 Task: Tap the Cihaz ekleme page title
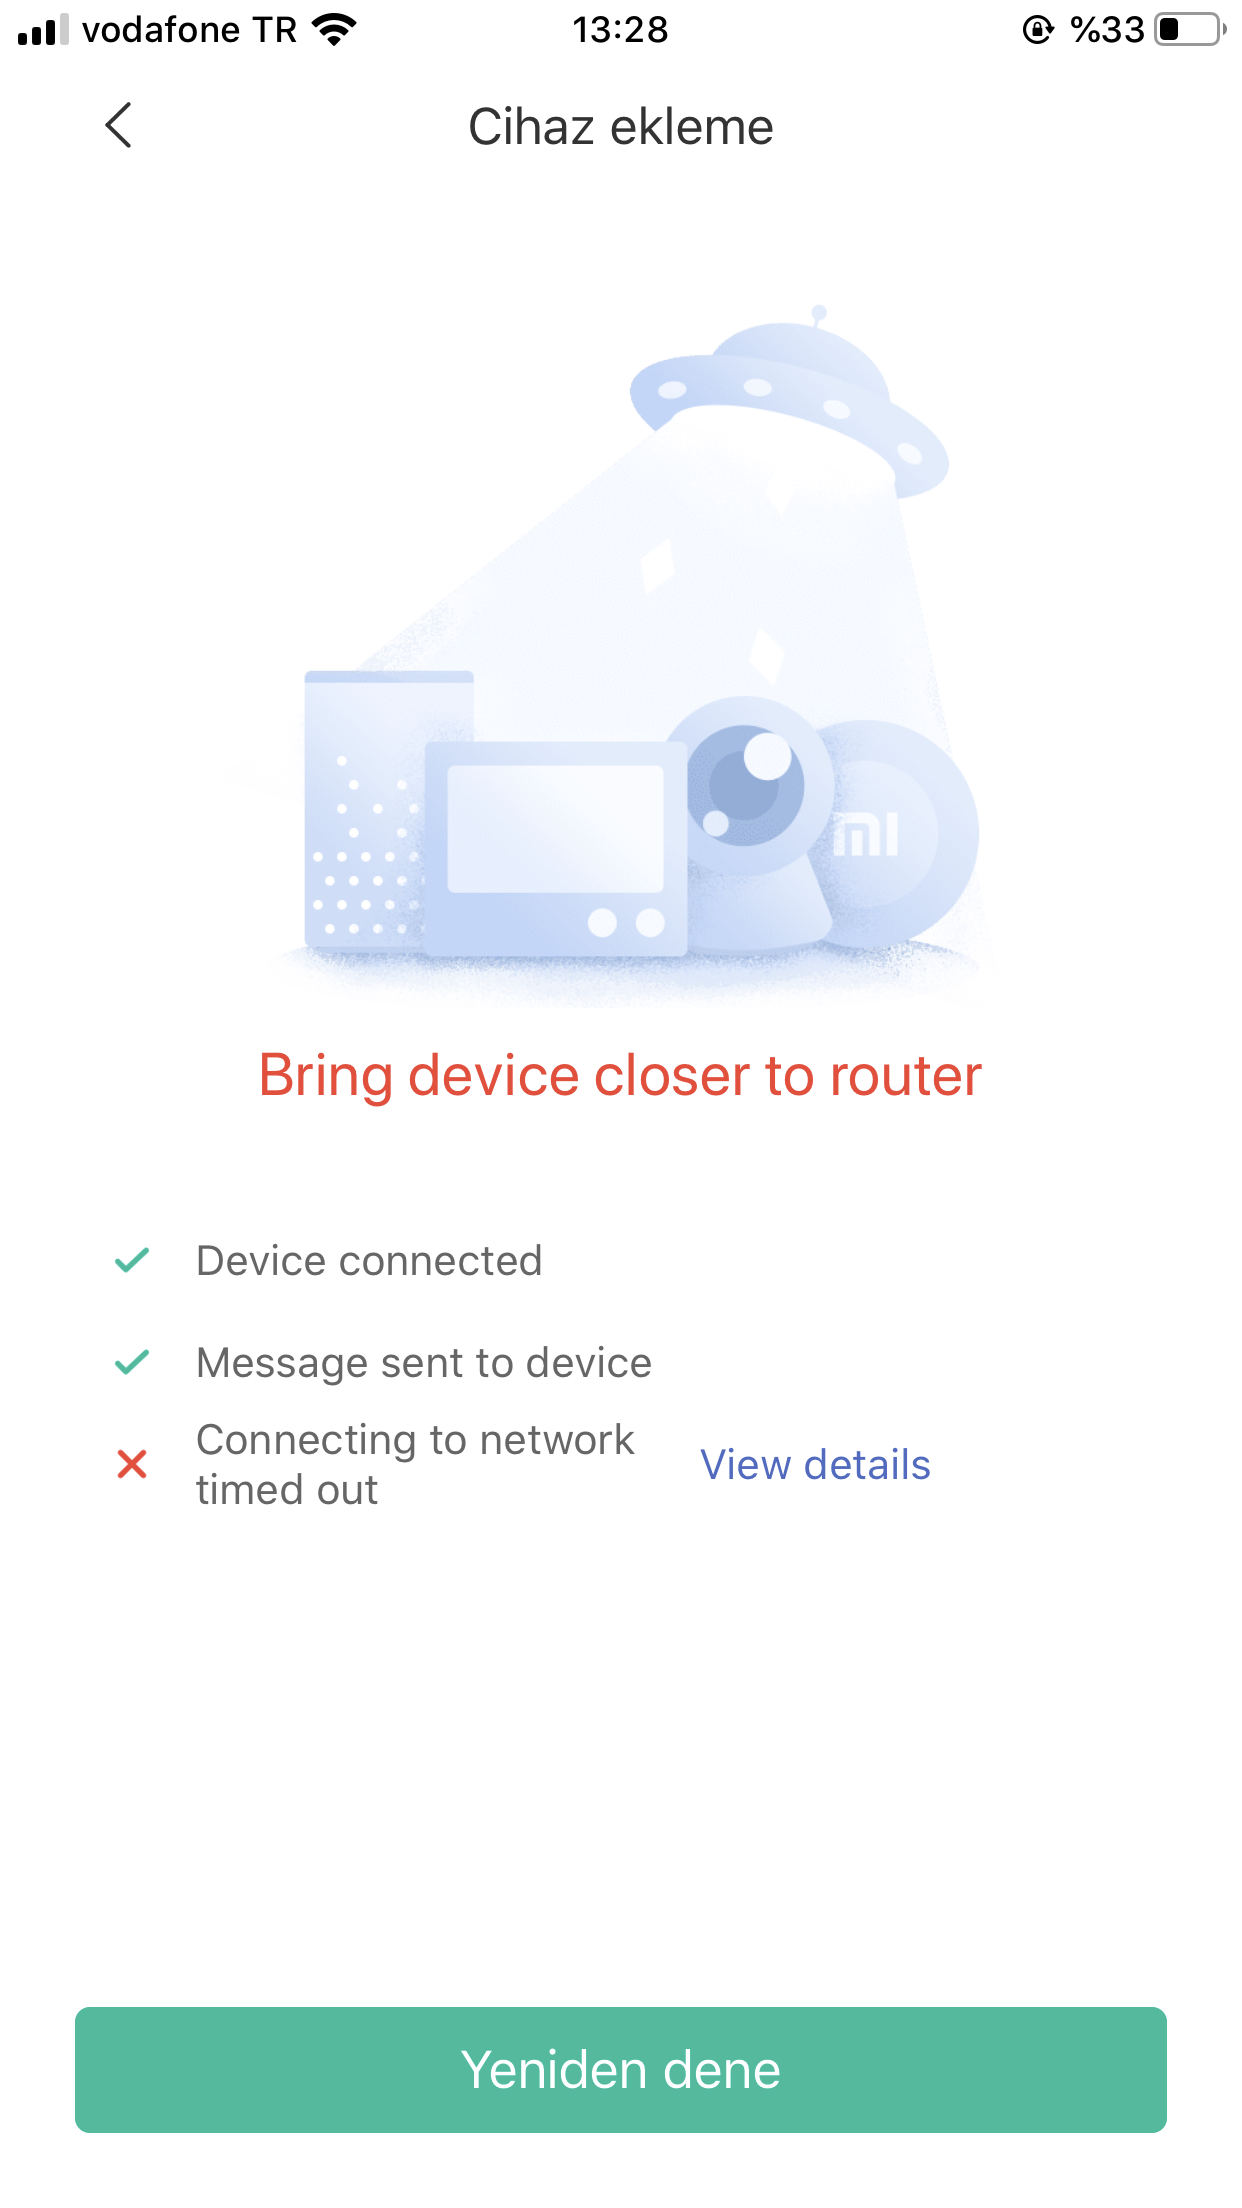621,127
